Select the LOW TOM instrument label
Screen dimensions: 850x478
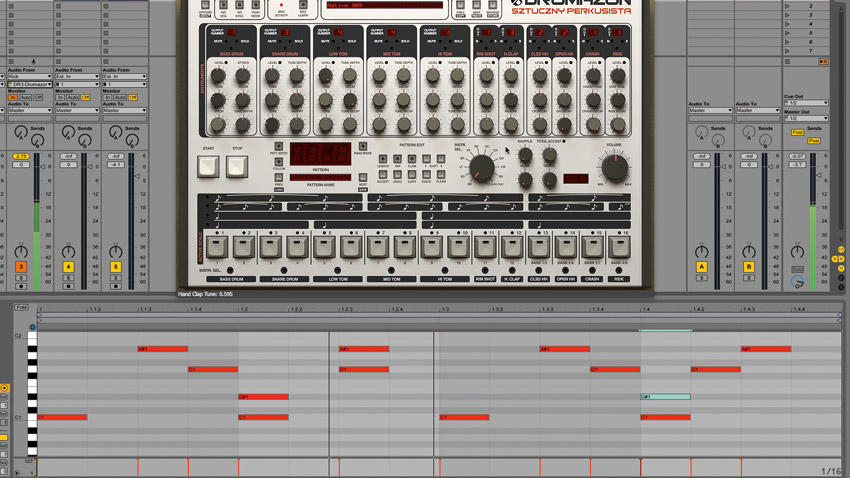[338, 279]
